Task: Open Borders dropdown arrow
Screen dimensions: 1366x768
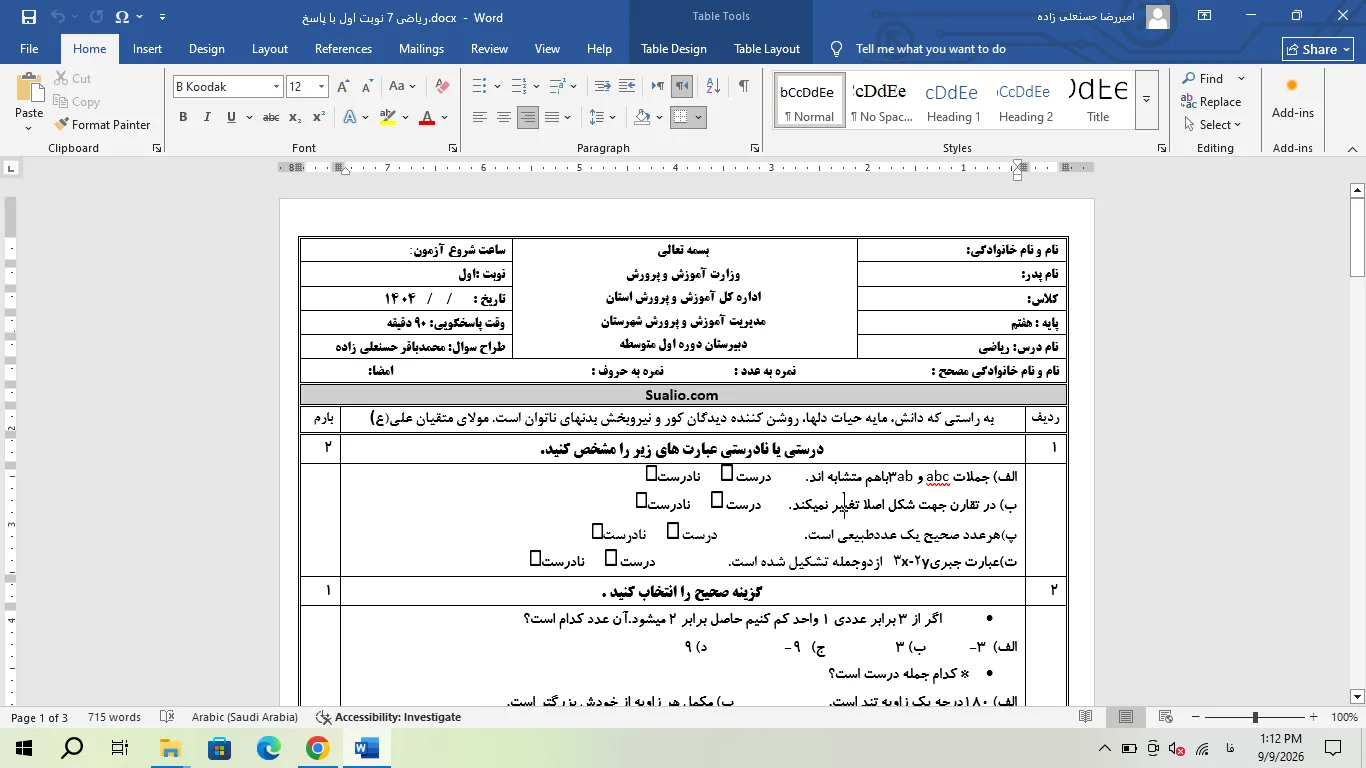Action: tap(698, 117)
